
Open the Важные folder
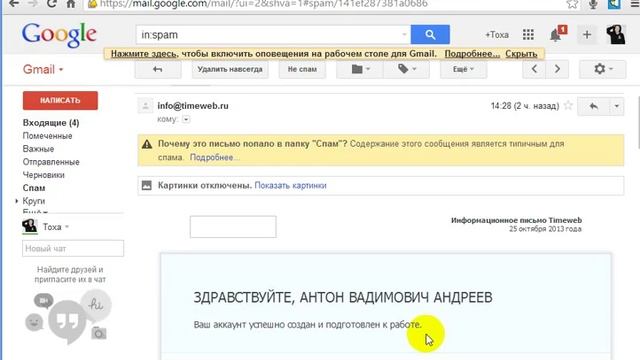(38, 149)
